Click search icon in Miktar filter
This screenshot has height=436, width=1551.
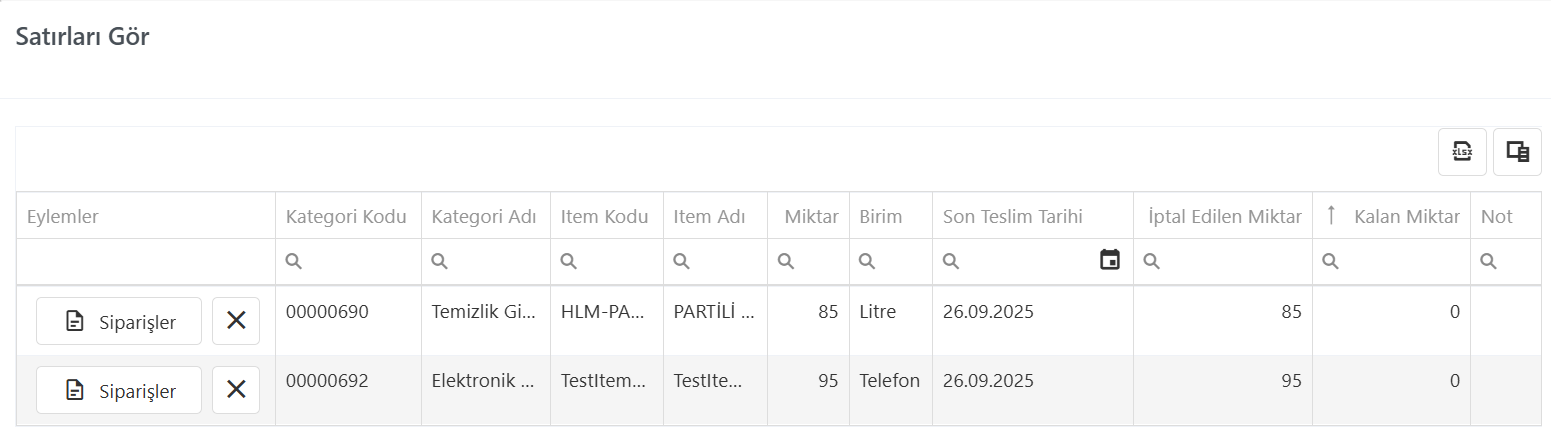[x=786, y=261]
